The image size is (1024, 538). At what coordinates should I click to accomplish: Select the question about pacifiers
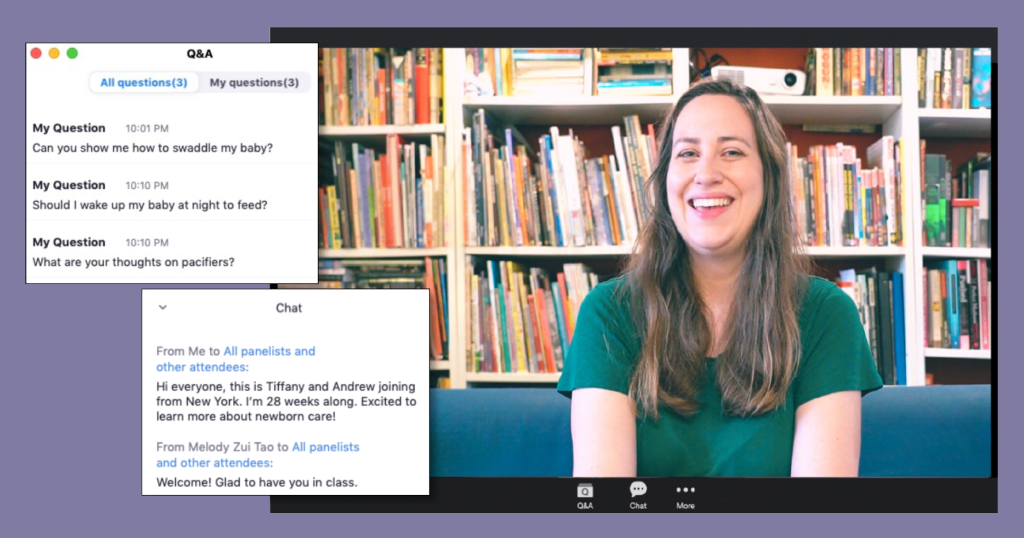tap(133, 262)
